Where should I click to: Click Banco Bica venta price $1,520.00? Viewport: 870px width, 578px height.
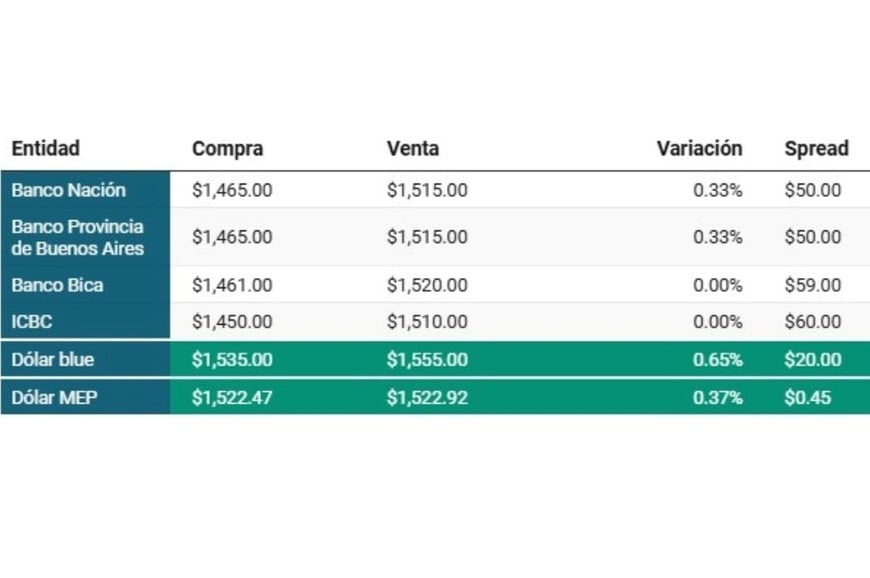[x=427, y=285]
